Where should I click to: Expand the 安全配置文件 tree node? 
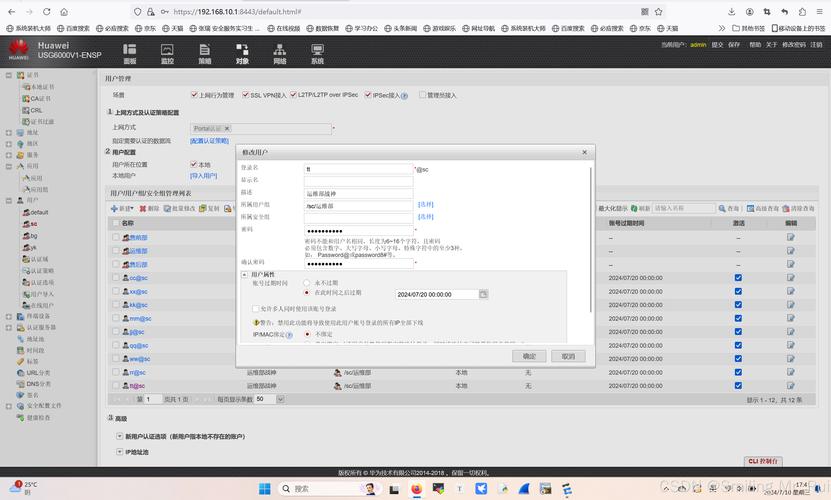(x=8, y=406)
